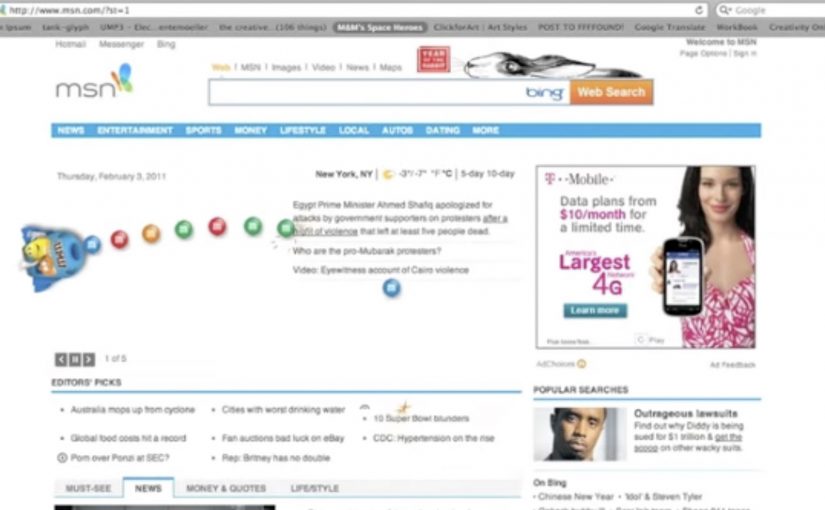Switch to the MONEY & QUOTES tab
Image resolution: width=825 pixels, height=510 pixels.
[x=226, y=489]
